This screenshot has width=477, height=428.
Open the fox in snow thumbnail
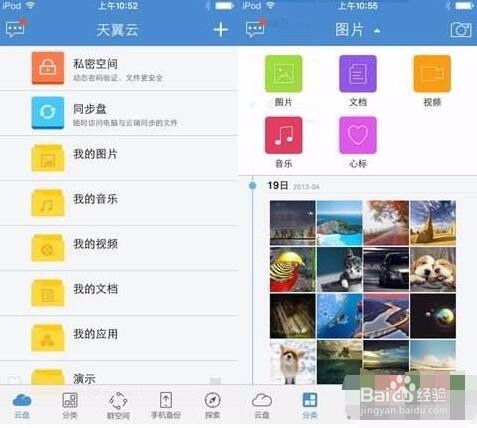[293, 362]
